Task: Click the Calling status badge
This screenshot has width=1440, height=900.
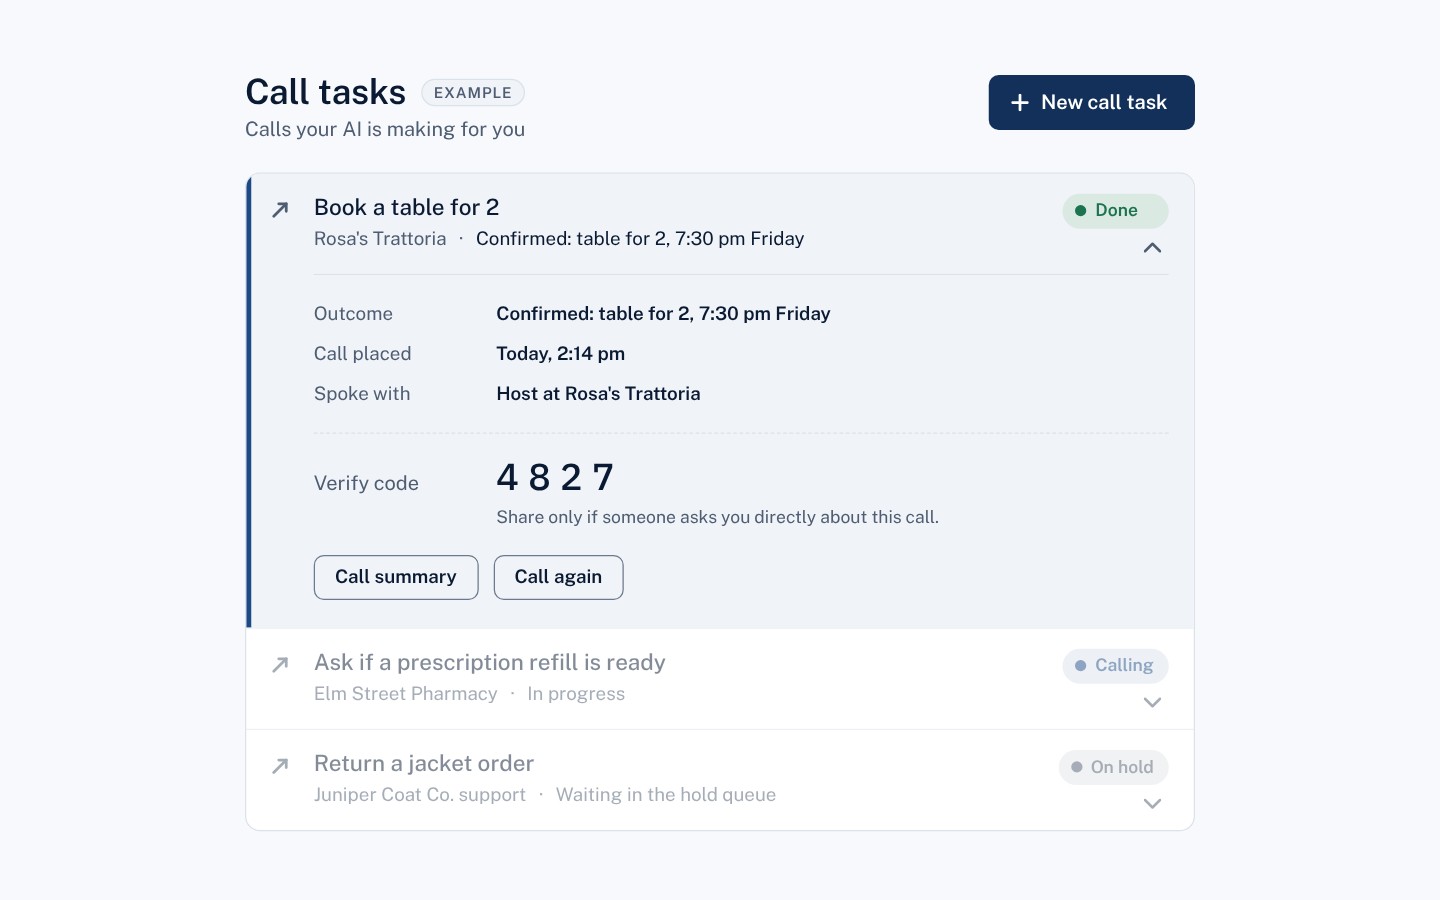Action: [1115, 665]
